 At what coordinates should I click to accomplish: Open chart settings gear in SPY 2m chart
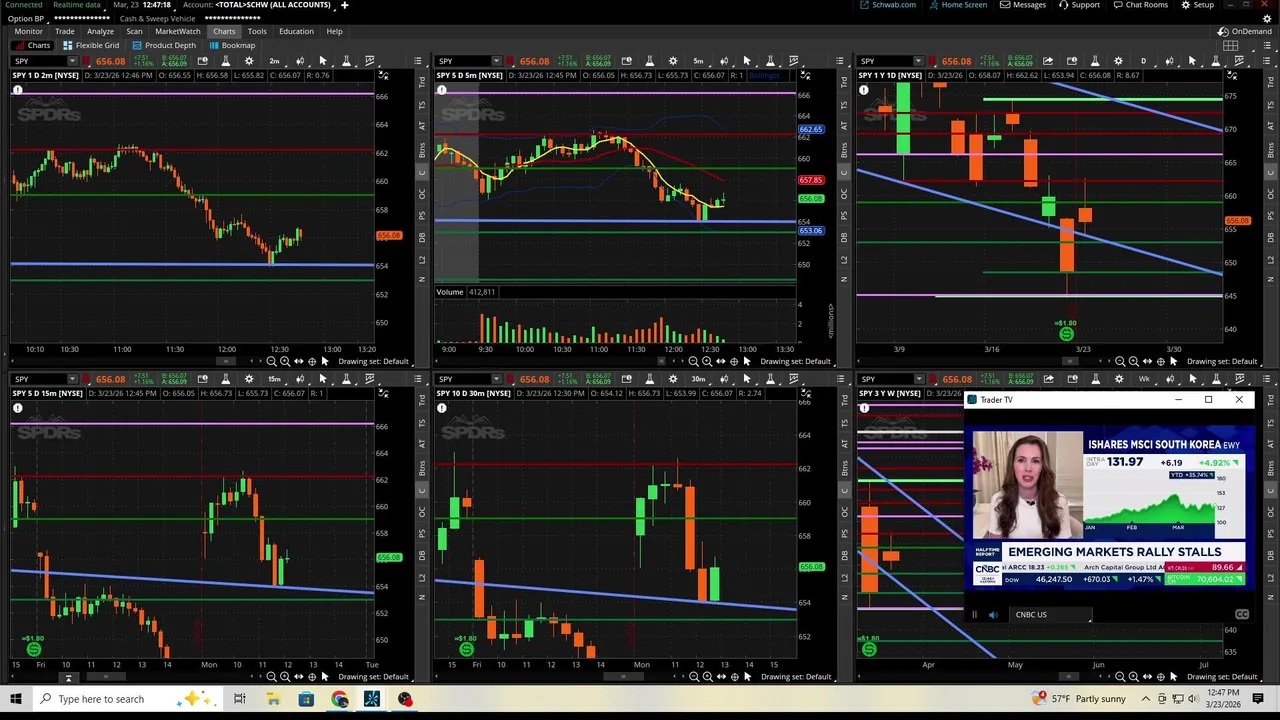249,61
